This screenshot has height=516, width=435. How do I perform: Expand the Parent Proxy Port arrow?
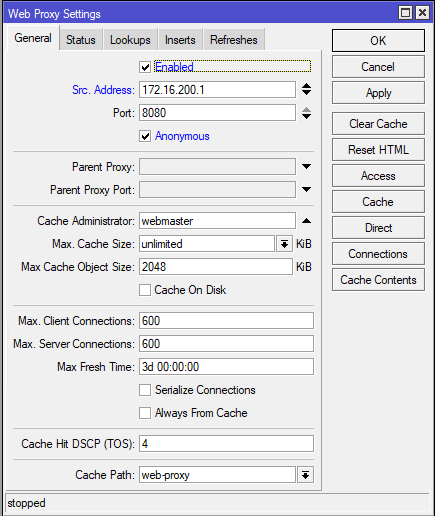point(306,189)
